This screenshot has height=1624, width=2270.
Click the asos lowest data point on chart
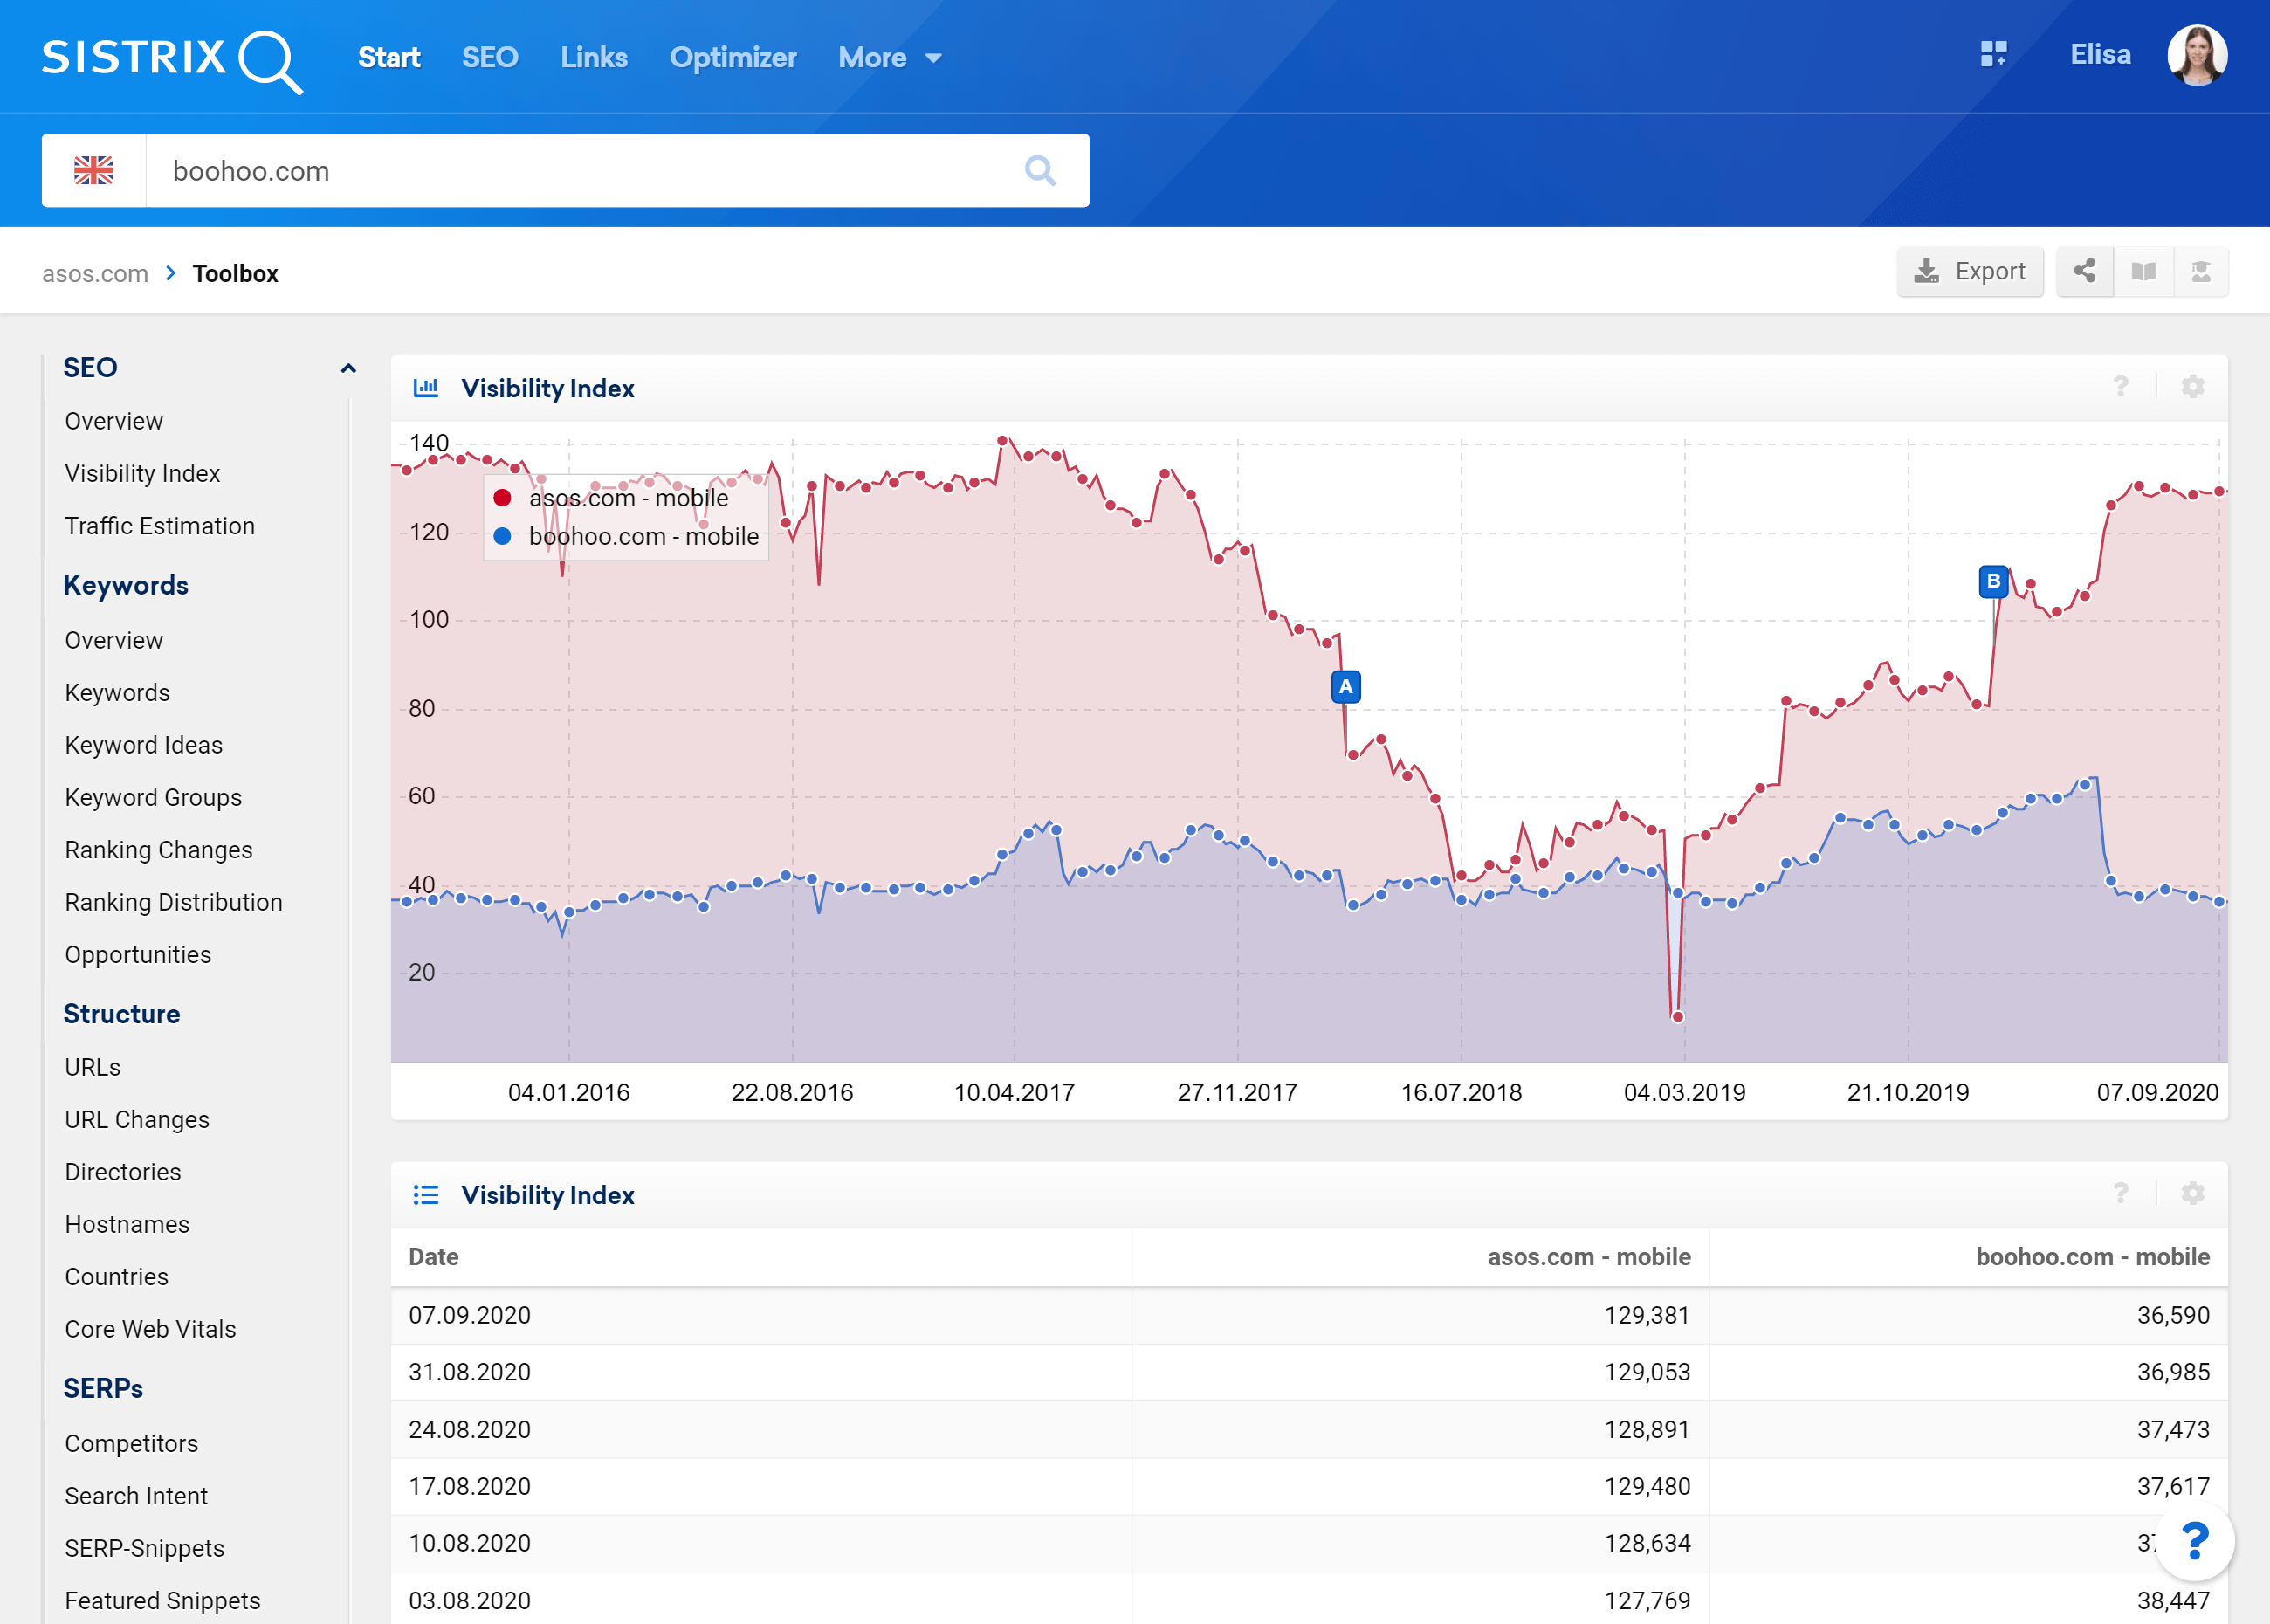[1678, 1017]
